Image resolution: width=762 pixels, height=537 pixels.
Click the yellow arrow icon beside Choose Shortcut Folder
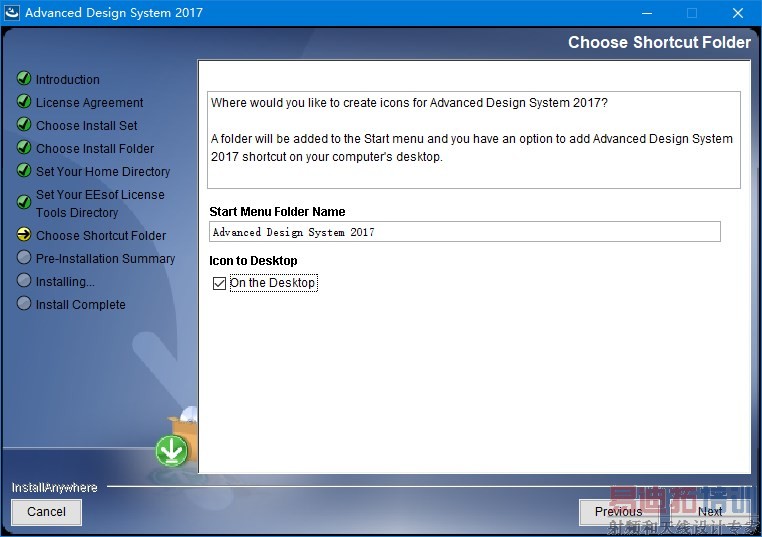pos(24,234)
